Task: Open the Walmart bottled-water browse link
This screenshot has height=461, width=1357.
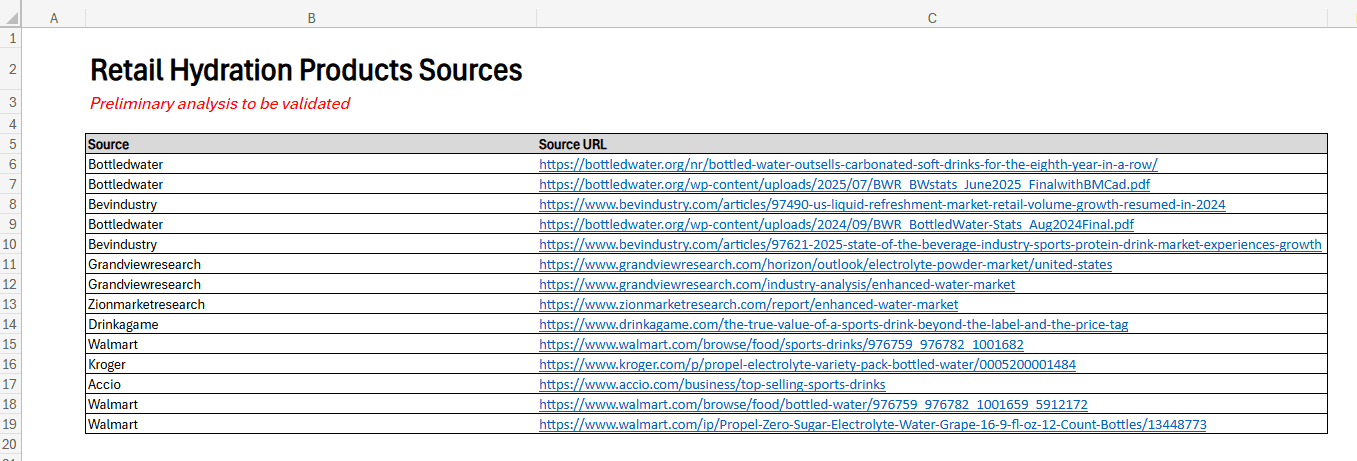Action: point(813,404)
